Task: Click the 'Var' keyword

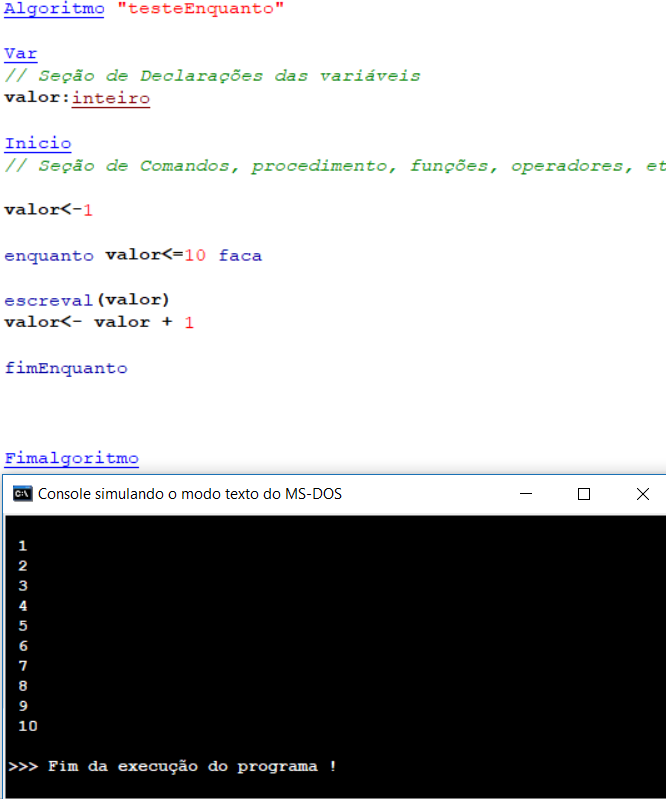Action: [x=21, y=54]
